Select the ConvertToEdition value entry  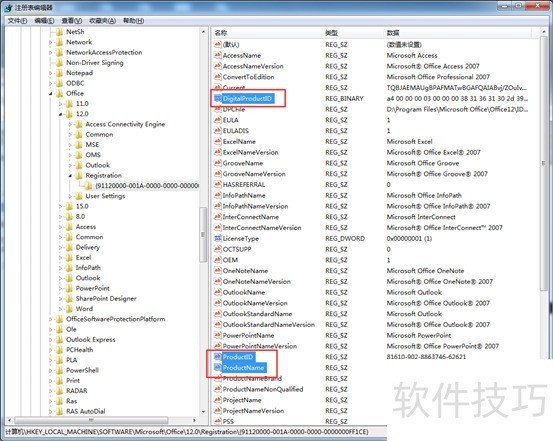tap(248, 77)
